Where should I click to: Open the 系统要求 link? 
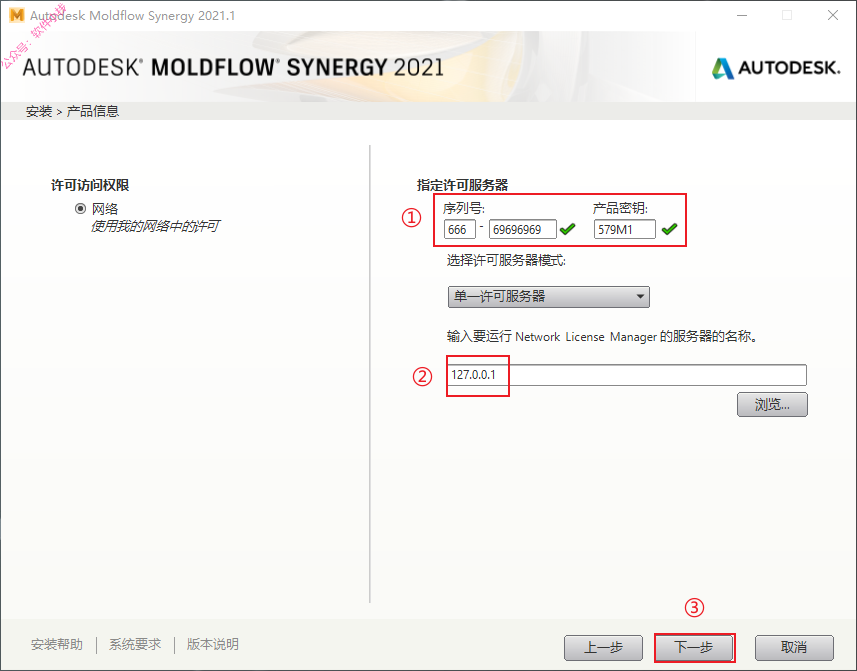(x=135, y=644)
